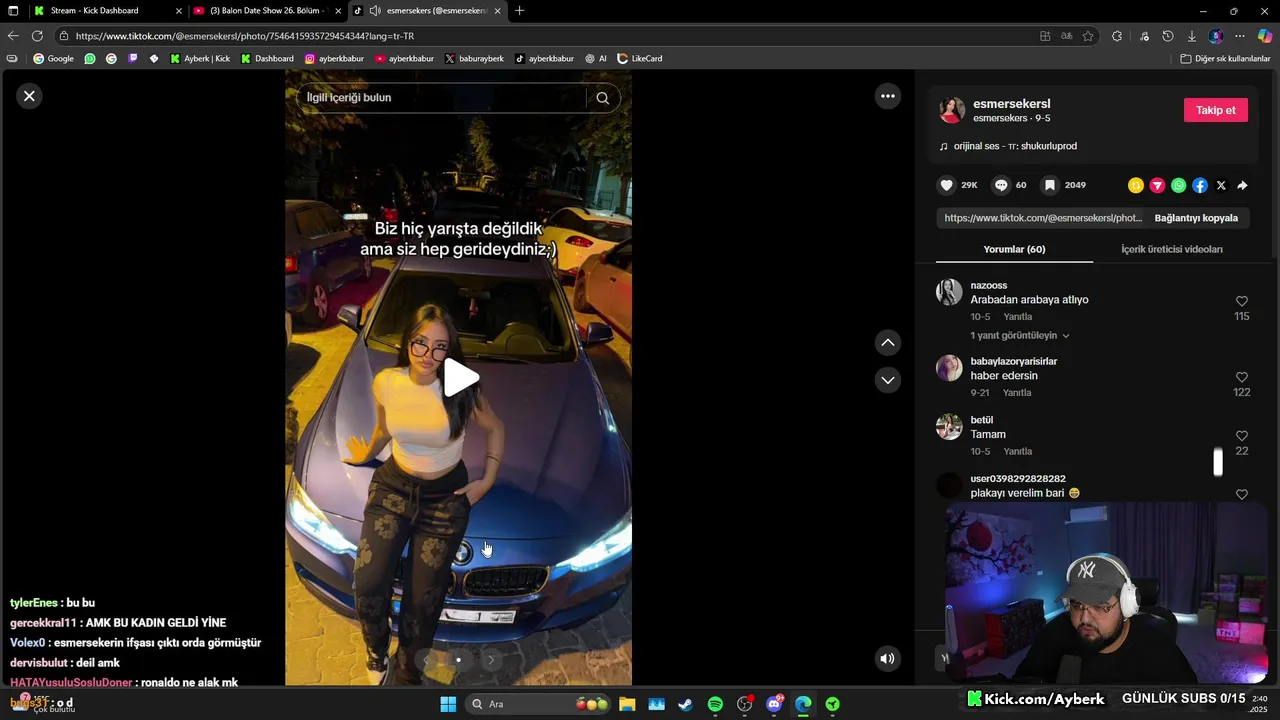Click the search magnifier in TikTok viewer
1280x720 pixels.
click(x=602, y=98)
